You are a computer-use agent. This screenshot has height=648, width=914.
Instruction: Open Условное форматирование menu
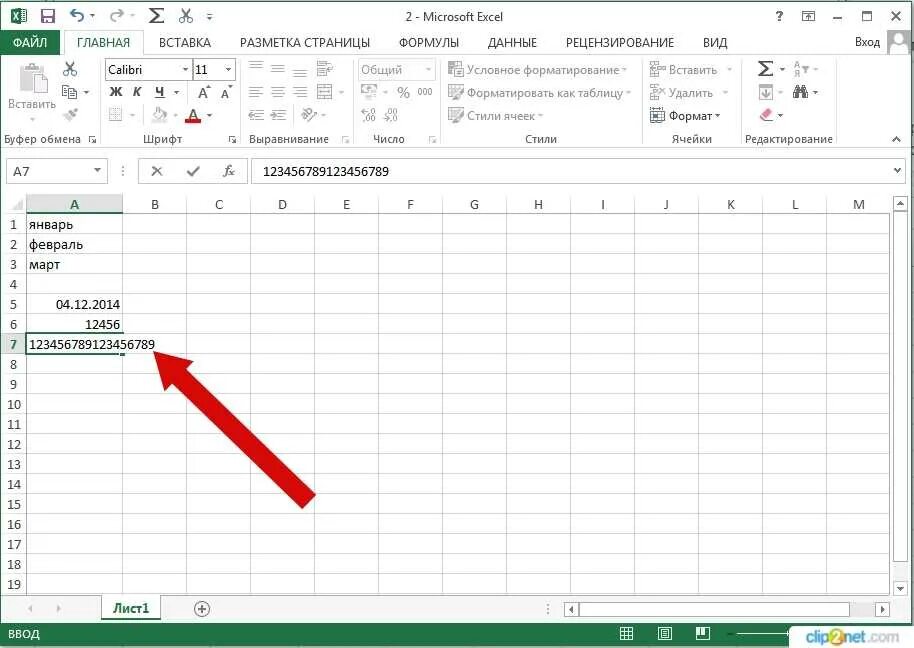(x=537, y=69)
